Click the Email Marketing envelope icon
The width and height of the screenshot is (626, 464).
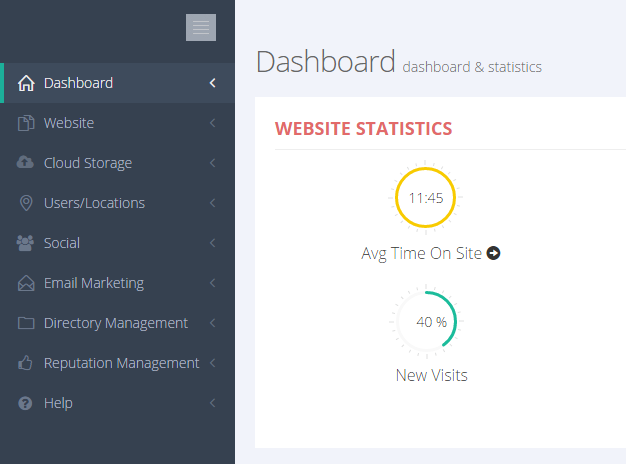[26, 283]
